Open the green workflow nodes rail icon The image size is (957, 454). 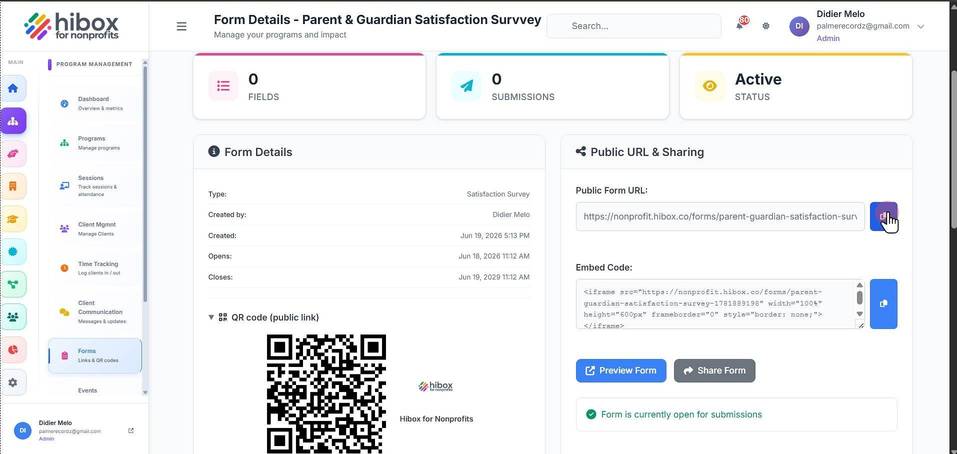[x=13, y=284]
